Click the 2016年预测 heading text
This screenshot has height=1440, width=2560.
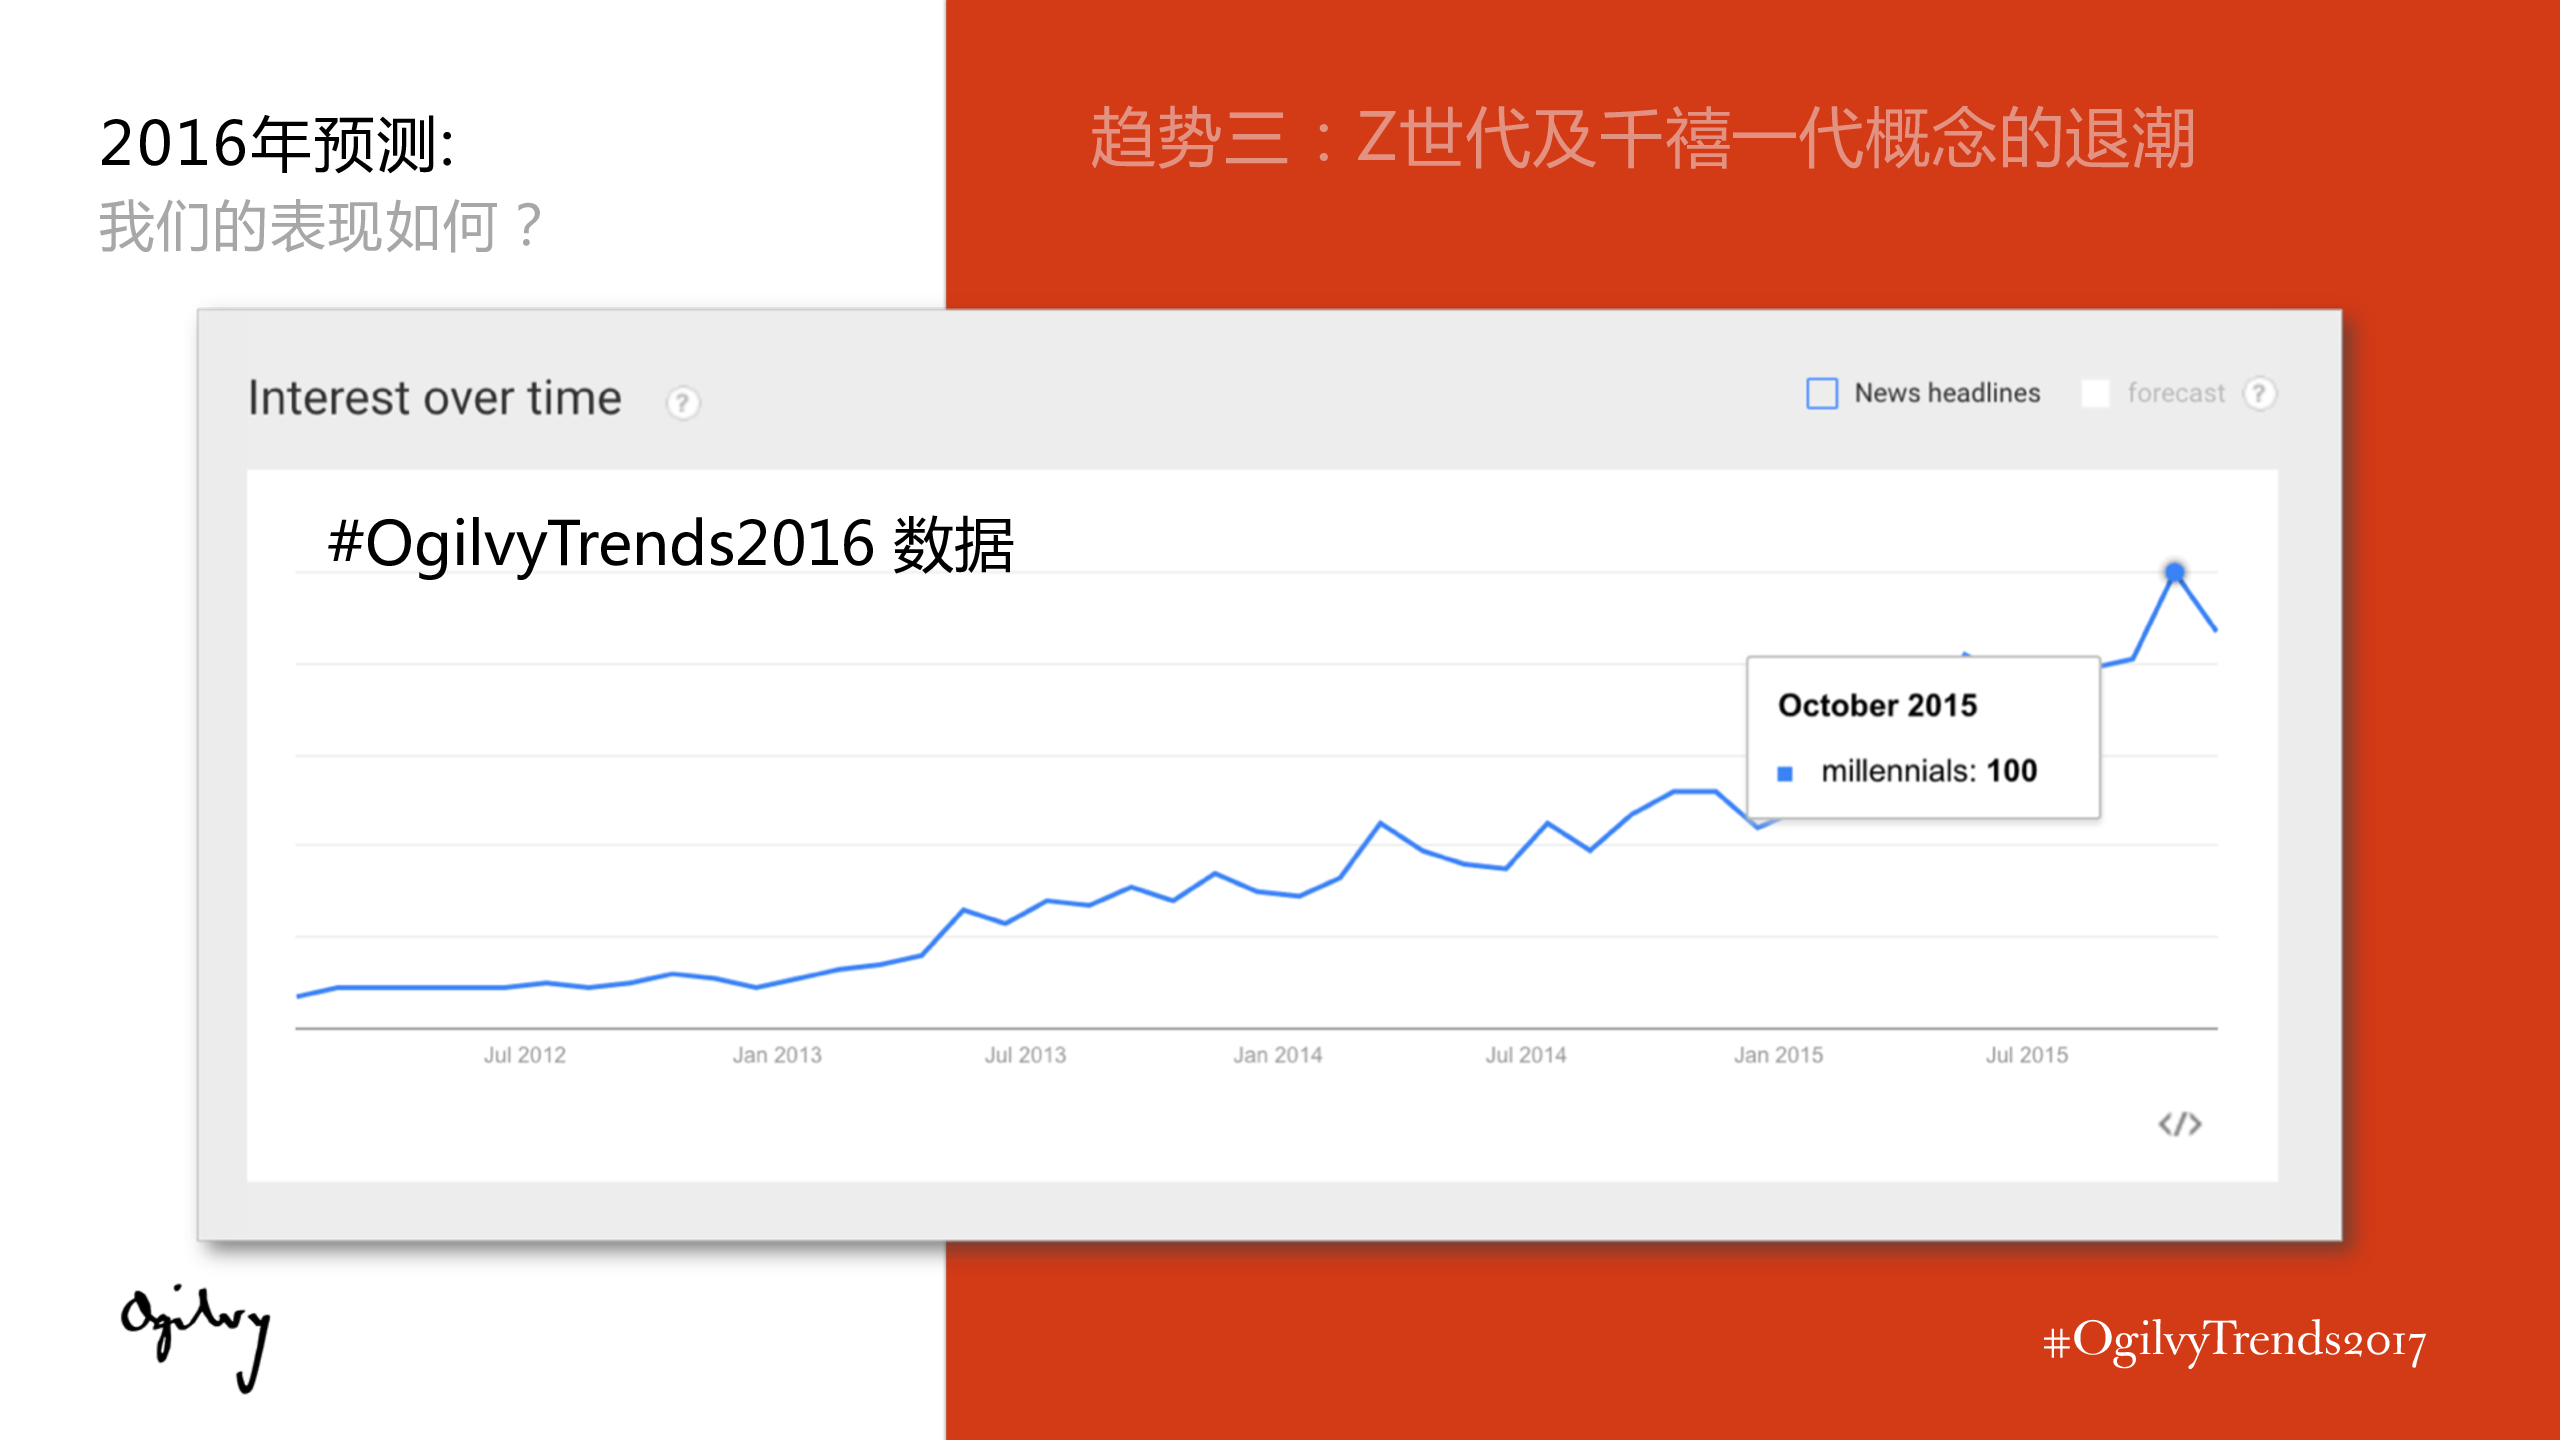tap(277, 144)
